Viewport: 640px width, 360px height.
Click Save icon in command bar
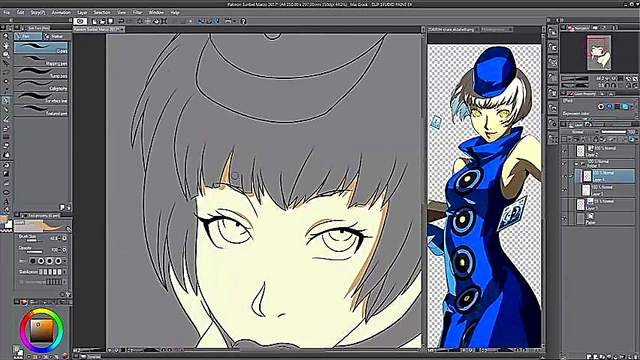point(110,21)
